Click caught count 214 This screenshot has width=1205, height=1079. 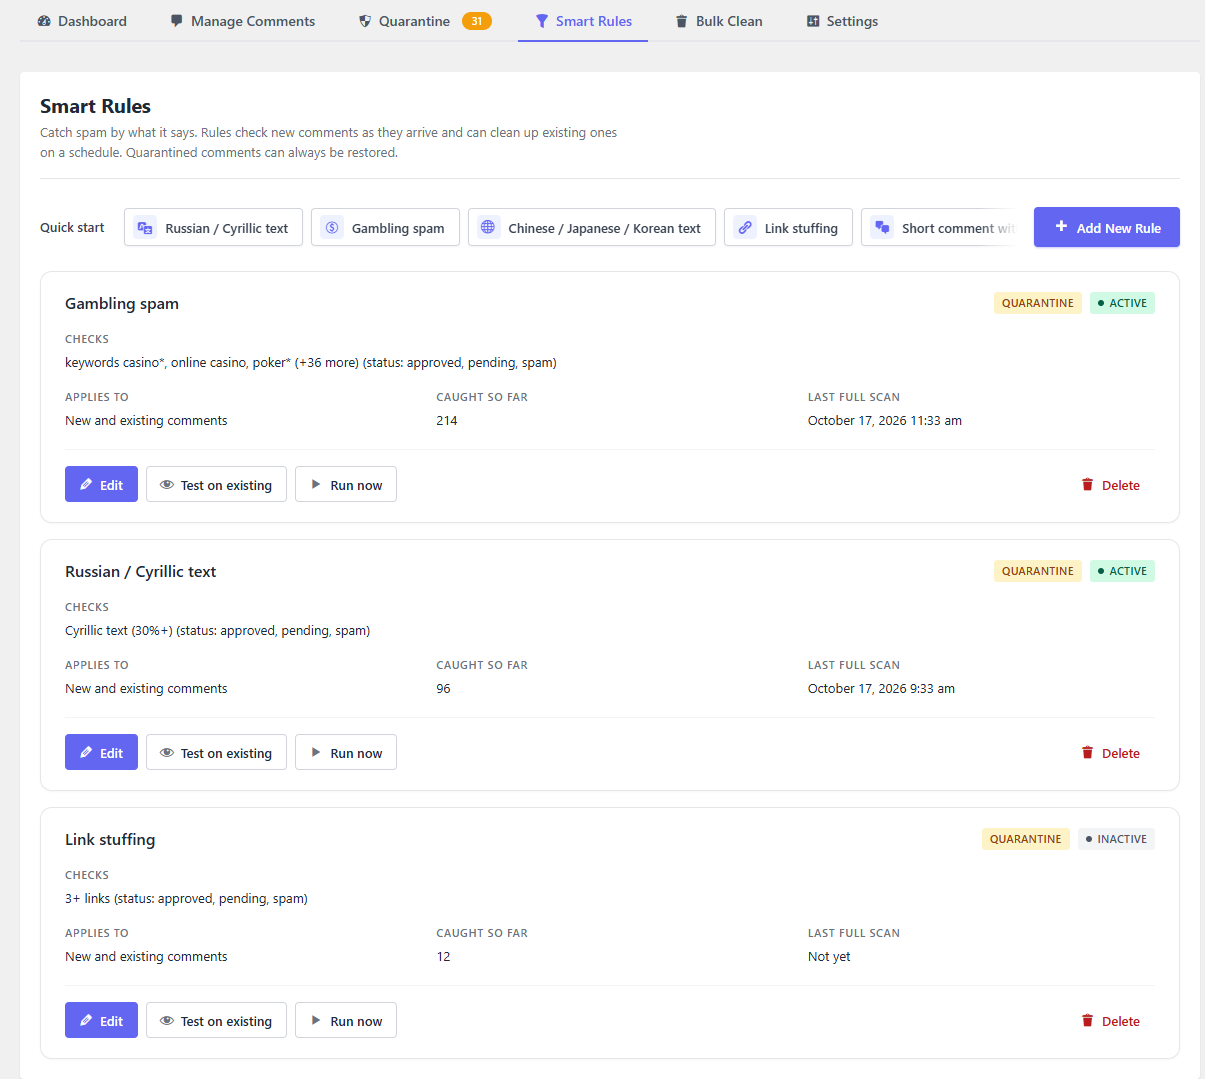[447, 421]
